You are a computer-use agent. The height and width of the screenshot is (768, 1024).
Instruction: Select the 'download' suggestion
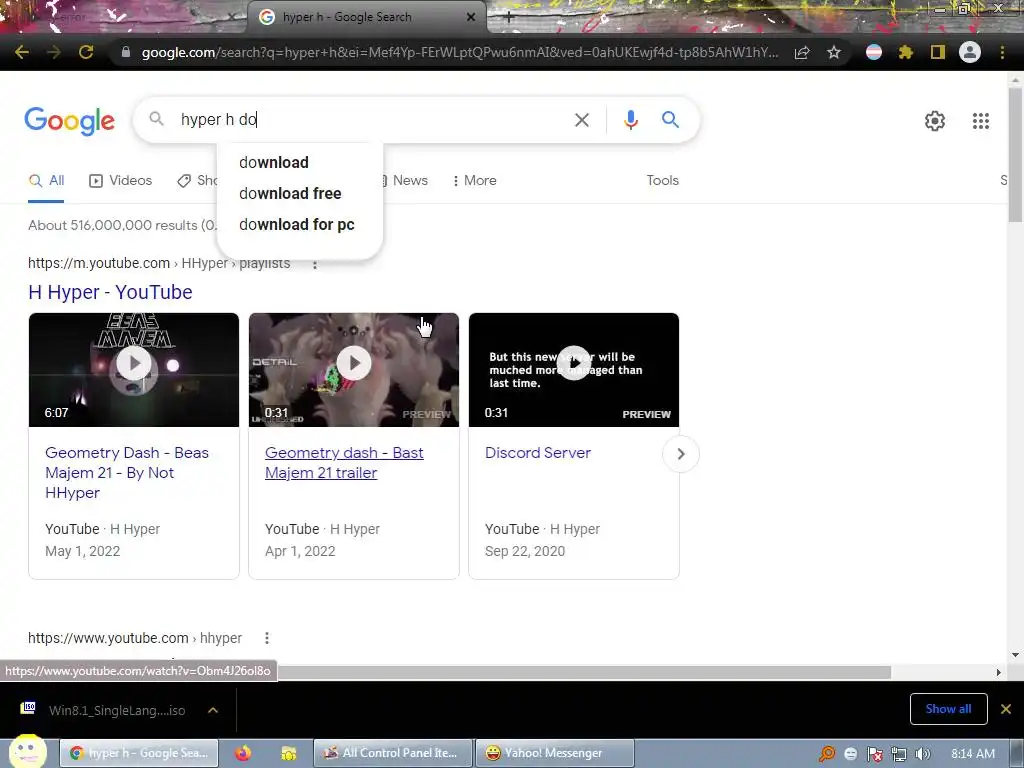pyautogui.click(x=274, y=163)
